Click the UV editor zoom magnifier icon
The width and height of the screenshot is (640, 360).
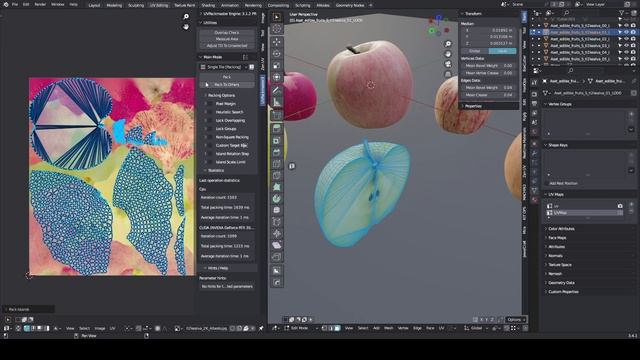186,17
